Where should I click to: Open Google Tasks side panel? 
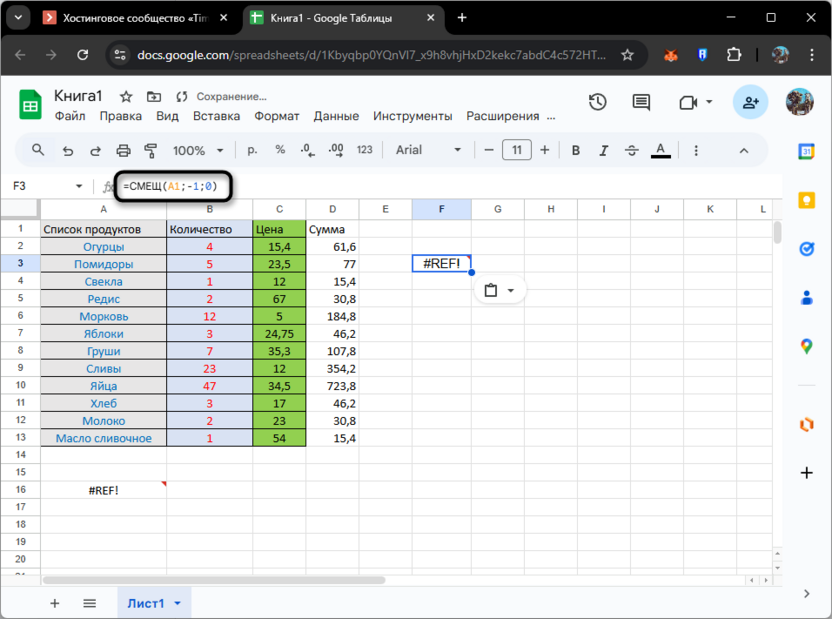pos(807,248)
